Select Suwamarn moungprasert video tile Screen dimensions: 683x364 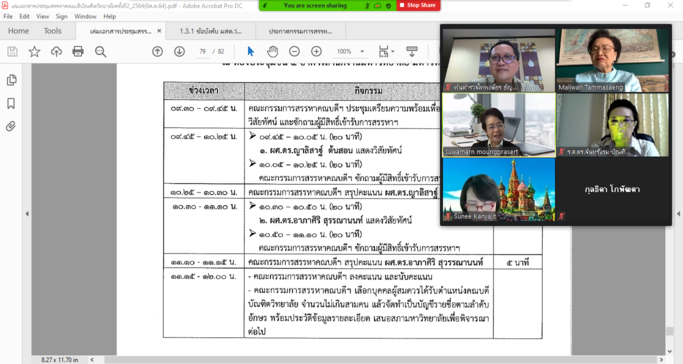click(499, 125)
